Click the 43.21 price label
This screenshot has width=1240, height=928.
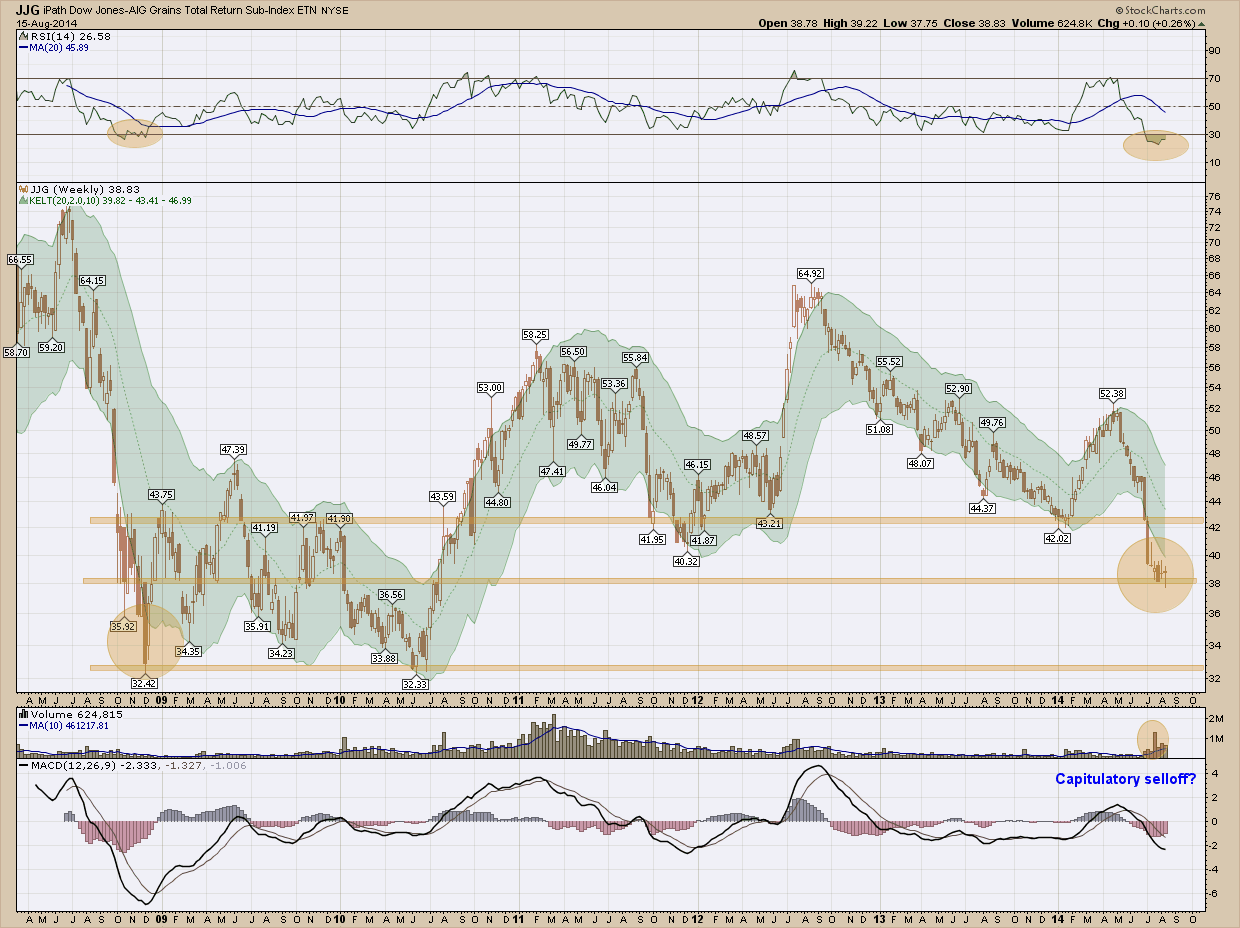pyautogui.click(x=768, y=523)
